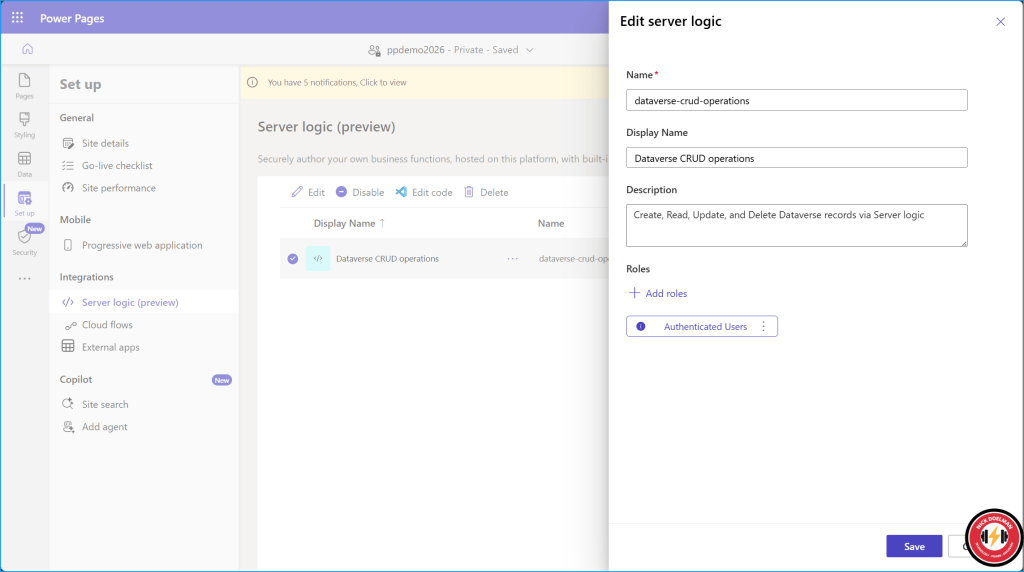
Task: Click the Home icon below the header
Action: [27, 49]
